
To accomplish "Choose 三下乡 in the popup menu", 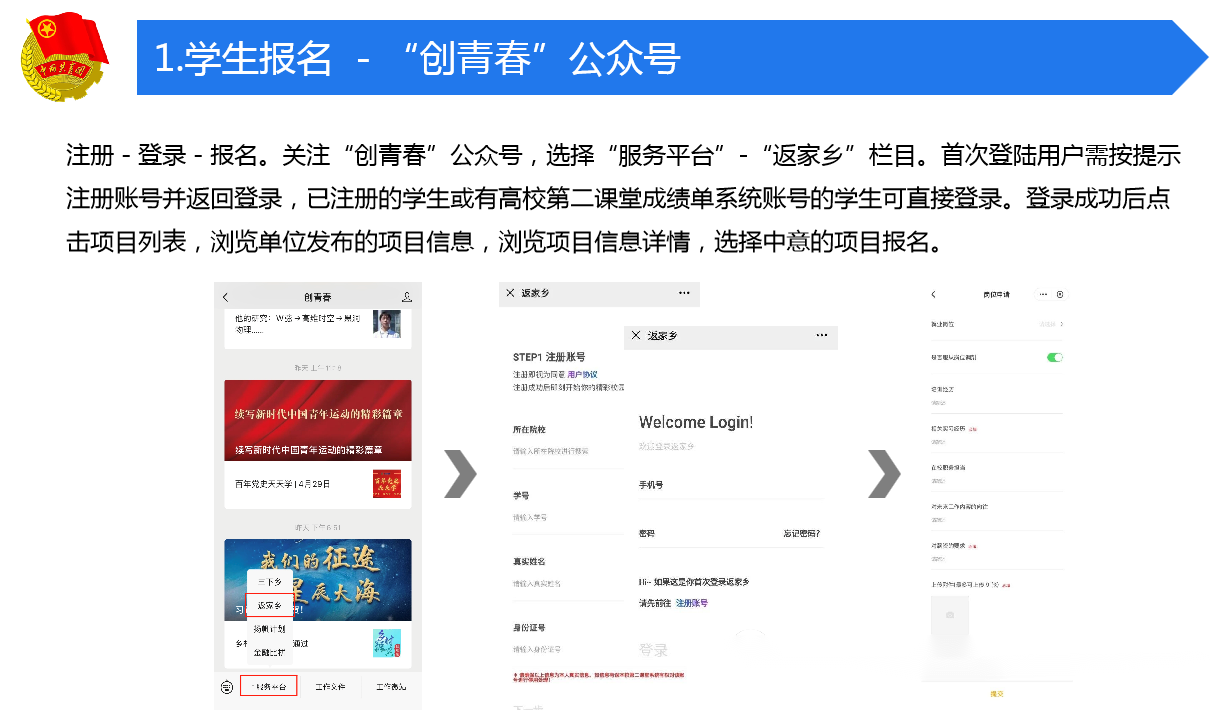I will tap(270, 581).
